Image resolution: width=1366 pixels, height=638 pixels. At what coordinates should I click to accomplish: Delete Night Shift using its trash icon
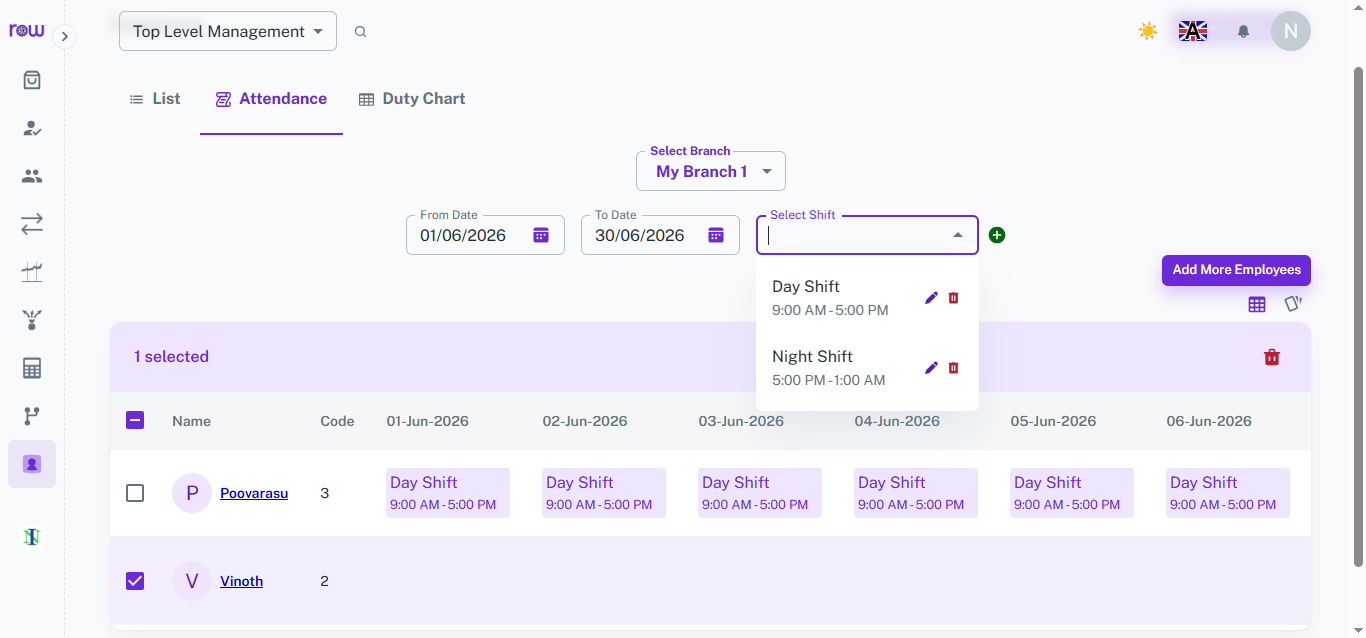click(x=953, y=368)
